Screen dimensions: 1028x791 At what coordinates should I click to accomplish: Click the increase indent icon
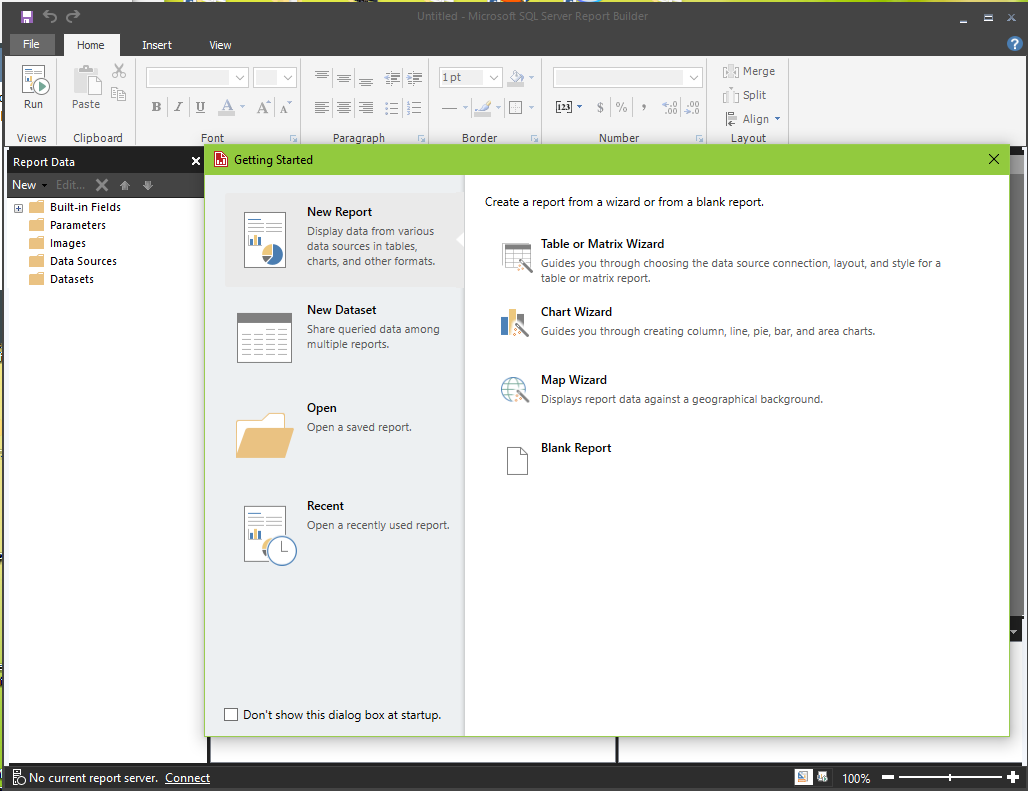pyautogui.click(x=414, y=78)
